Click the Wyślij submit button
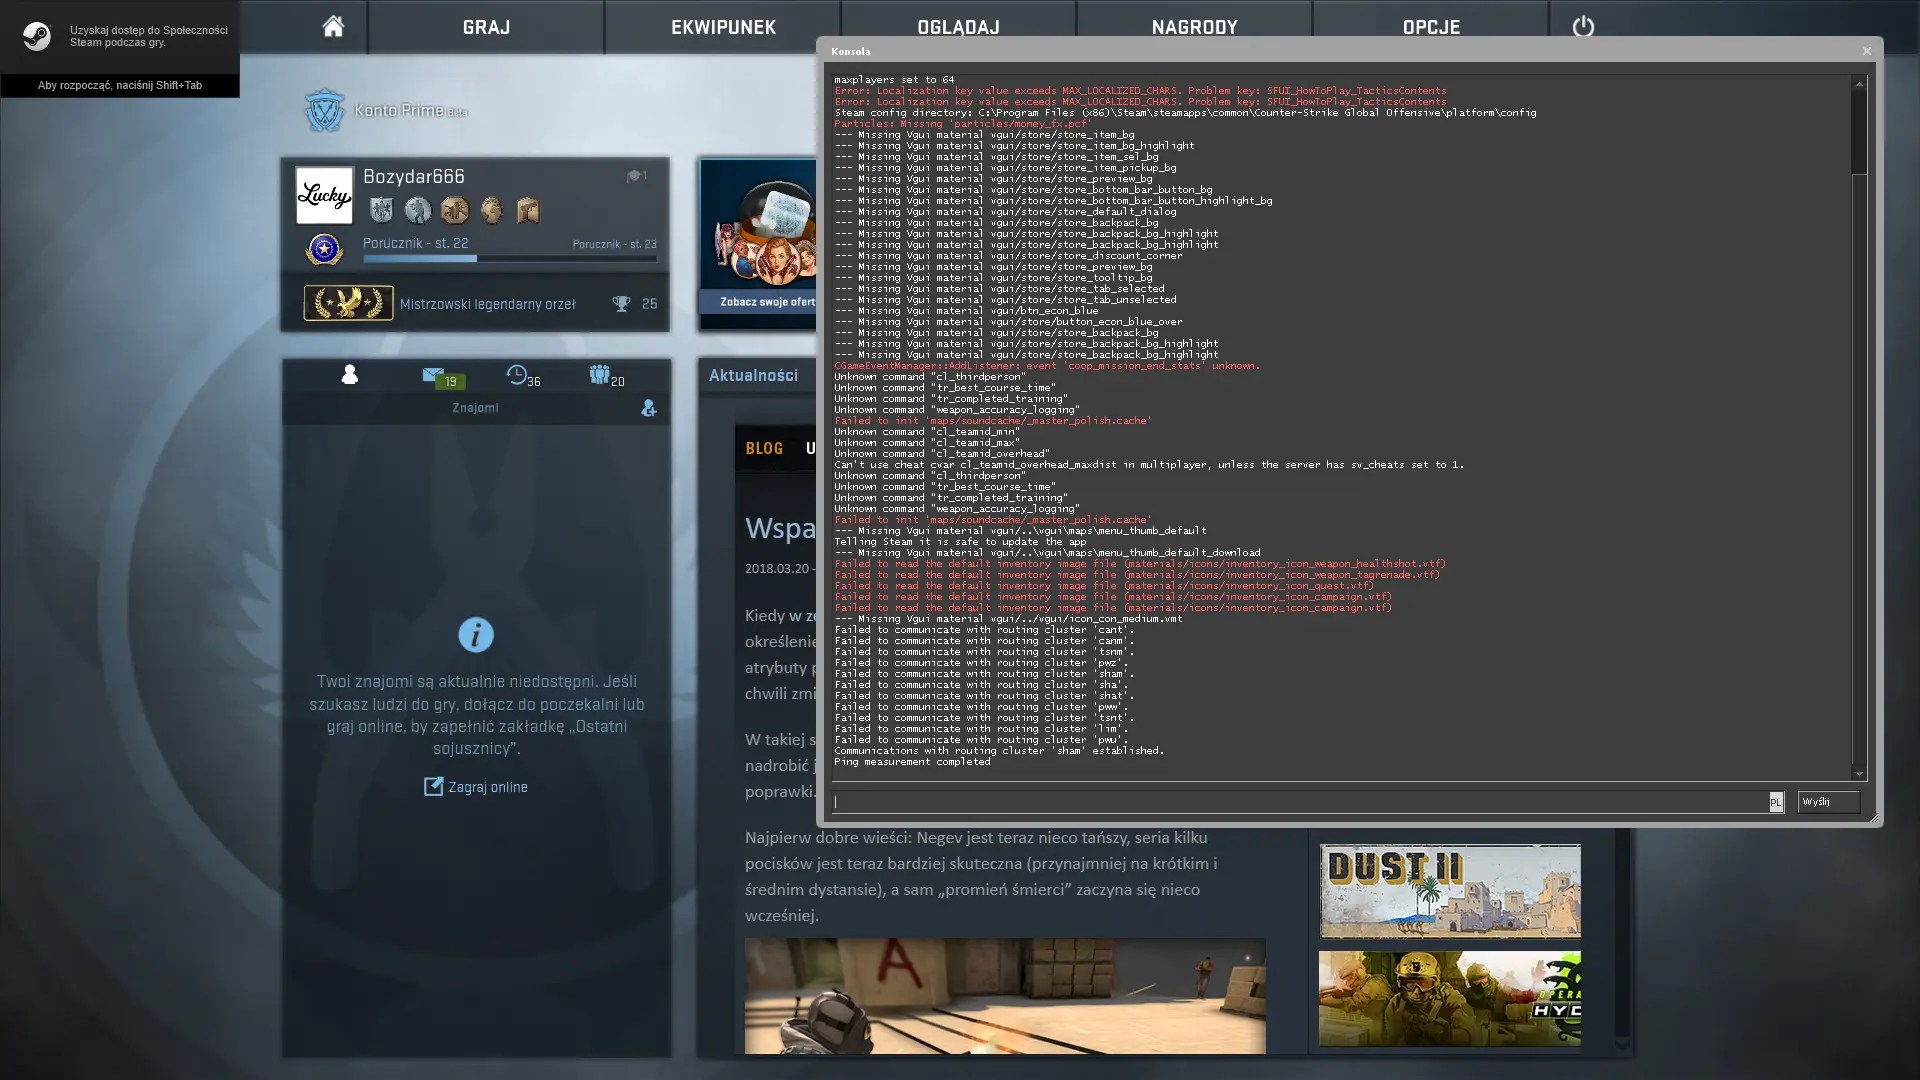 pos(1828,802)
